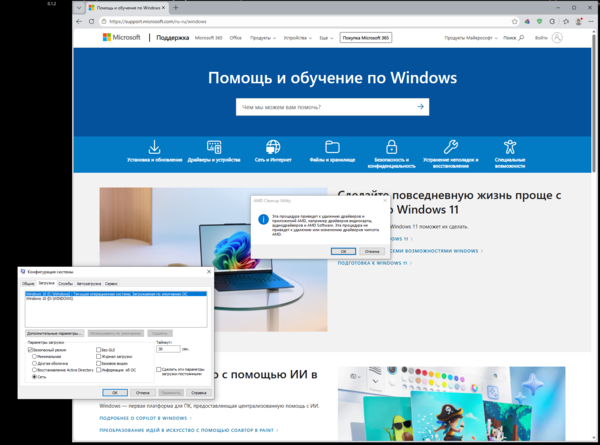Expand the Продукты menu
This screenshot has height=445, width=600.
pyautogui.click(x=263, y=38)
